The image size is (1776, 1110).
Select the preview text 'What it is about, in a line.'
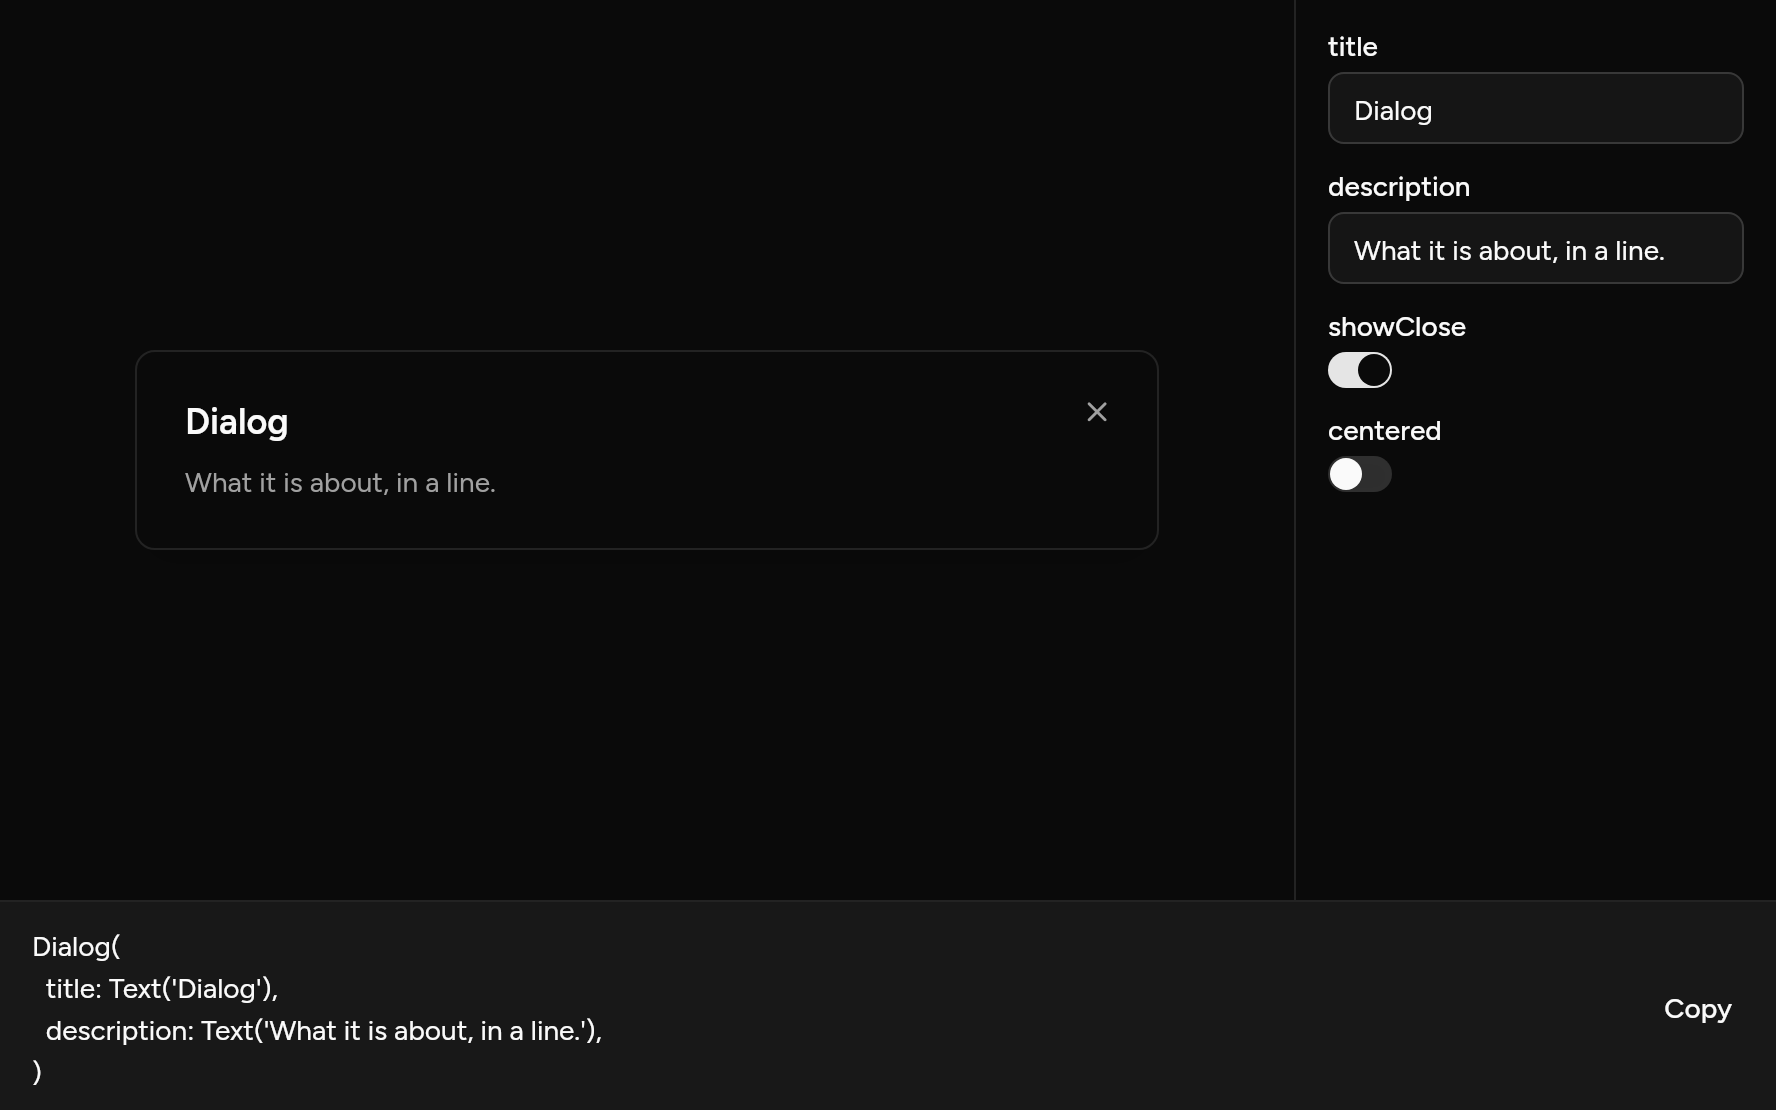(340, 483)
